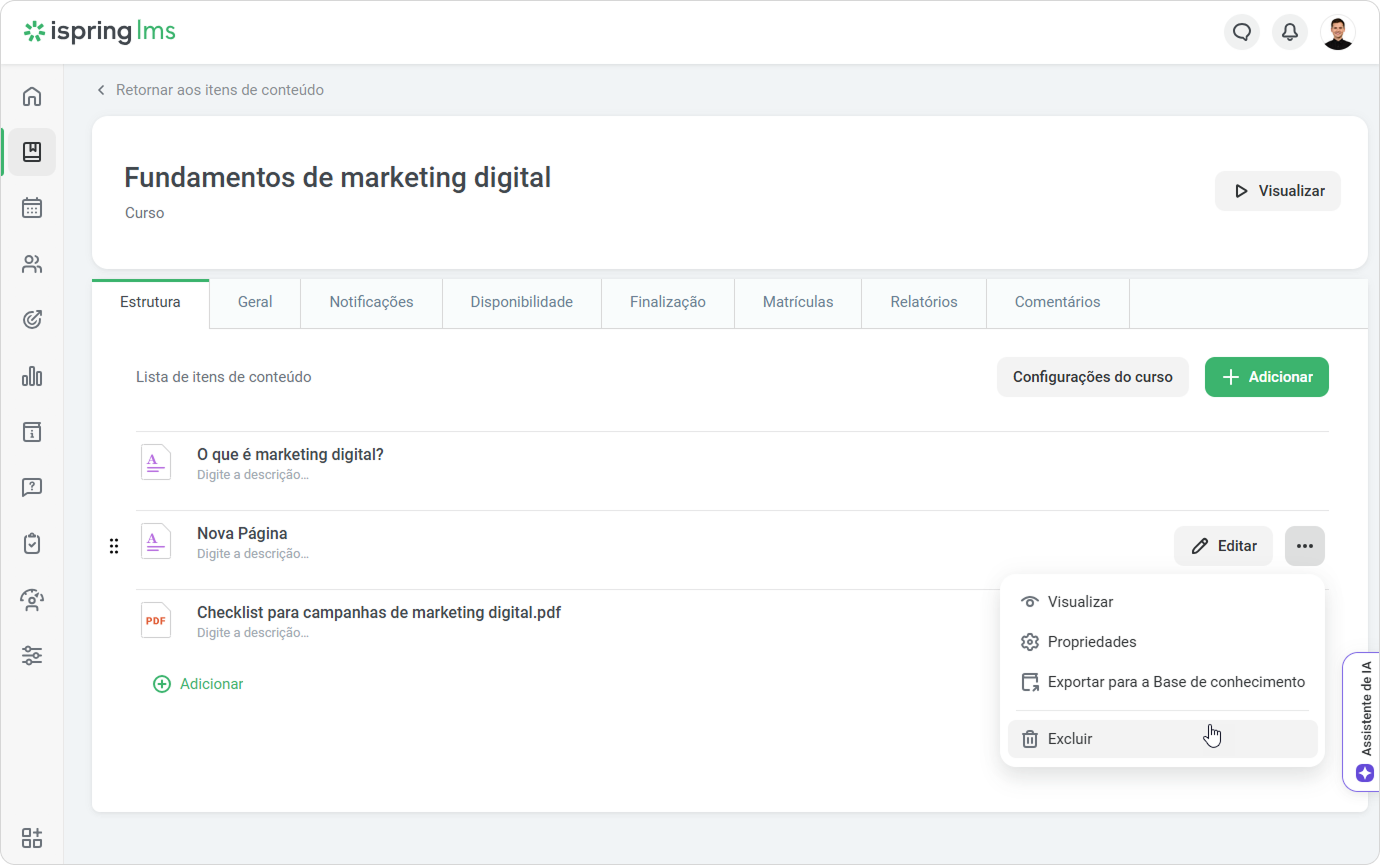1380x865 pixels.
Task: Open the home icon in sidebar
Action: pos(32,97)
